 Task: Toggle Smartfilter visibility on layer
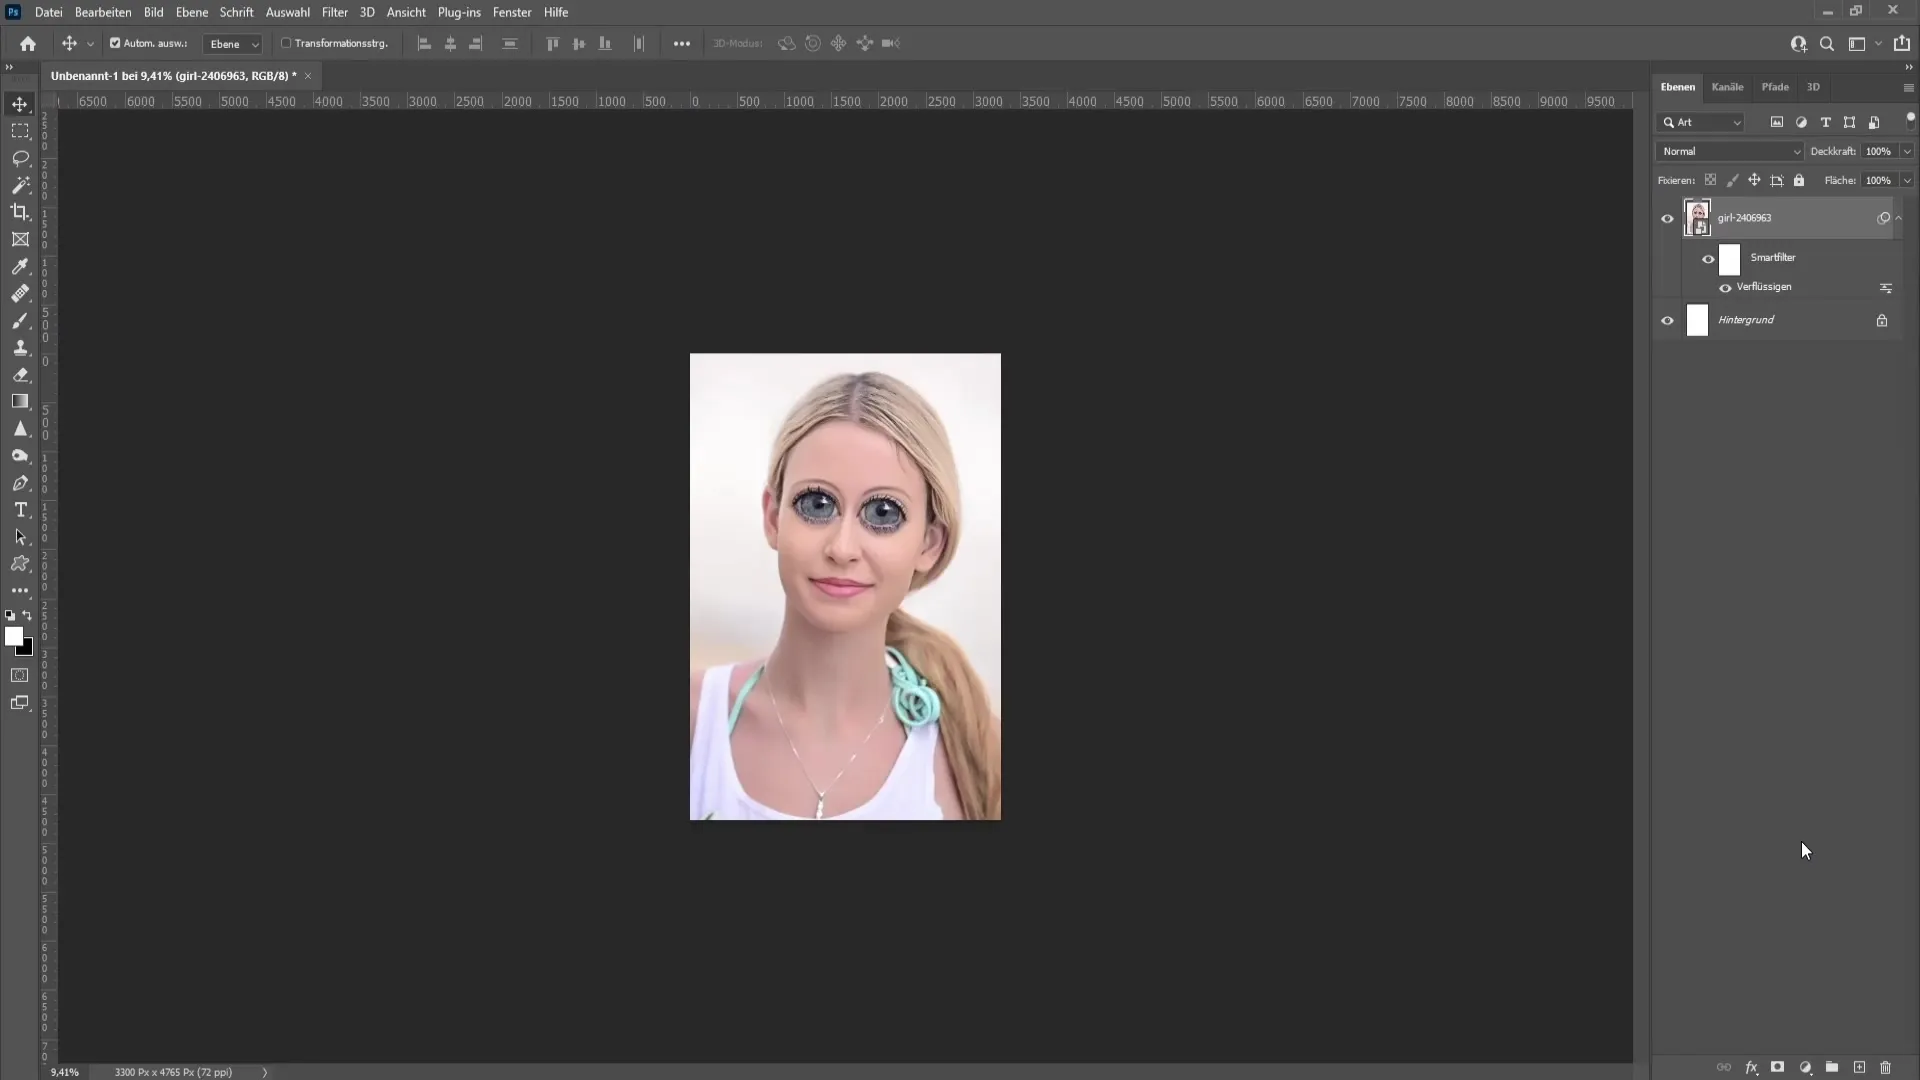click(x=1706, y=257)
